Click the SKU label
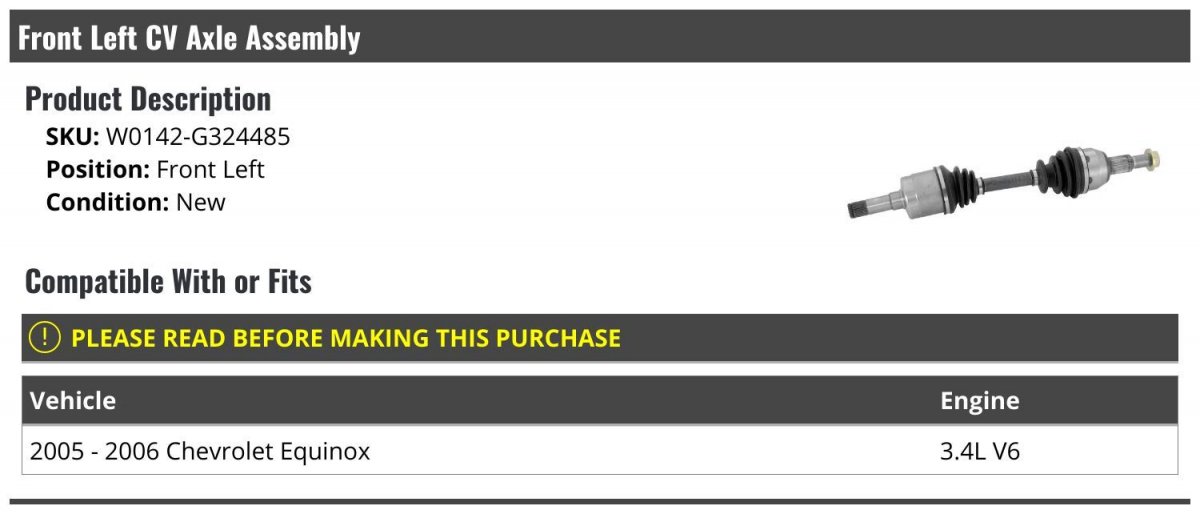Viewport: 1200px width, 514px height. (72, 137)
